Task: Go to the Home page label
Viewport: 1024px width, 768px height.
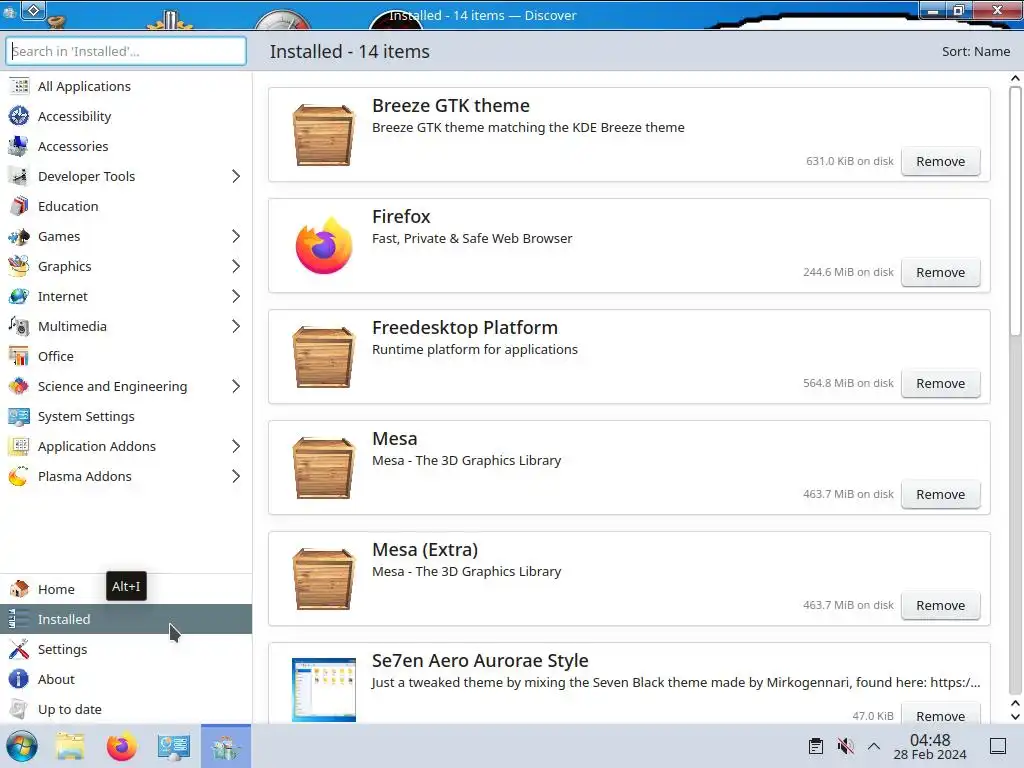Action: pyautogui.click(x=56, y=589)
